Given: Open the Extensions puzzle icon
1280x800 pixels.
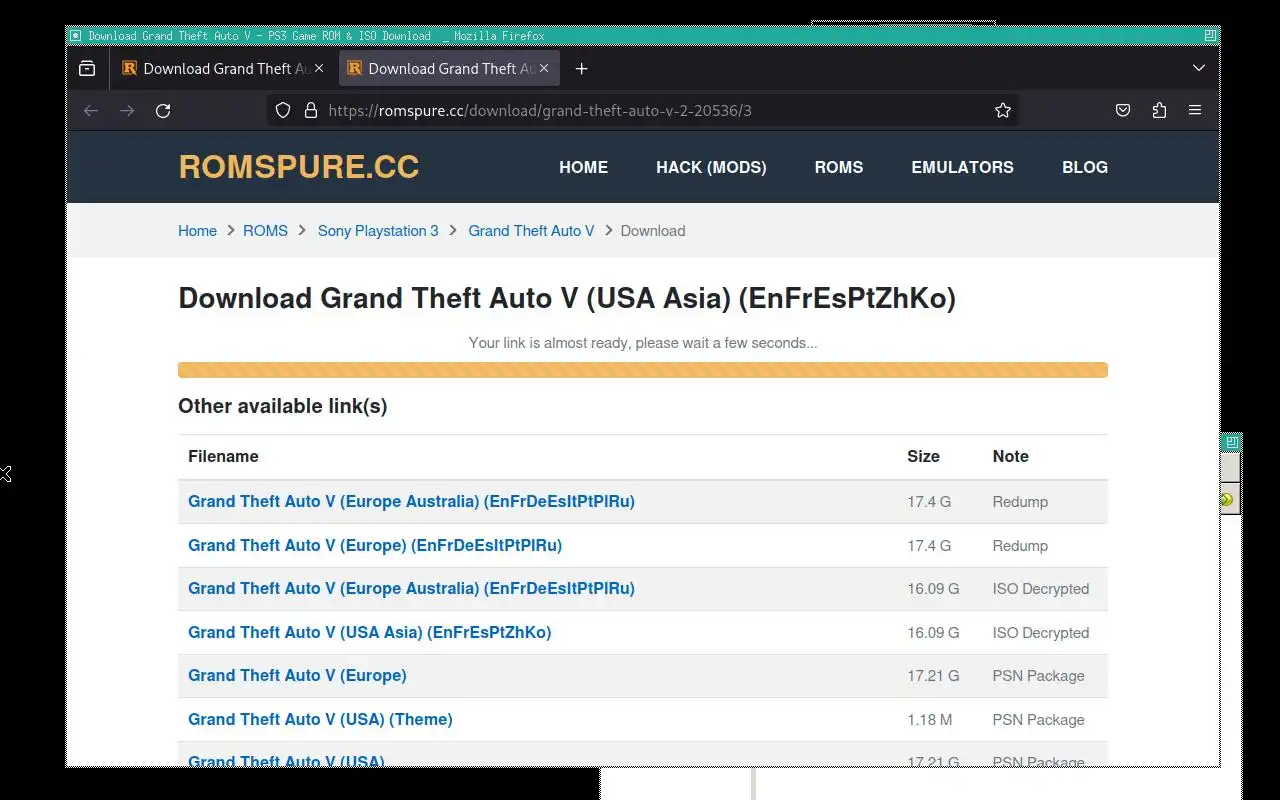Looking at the screenshot, I should [x=1159, y=111].
